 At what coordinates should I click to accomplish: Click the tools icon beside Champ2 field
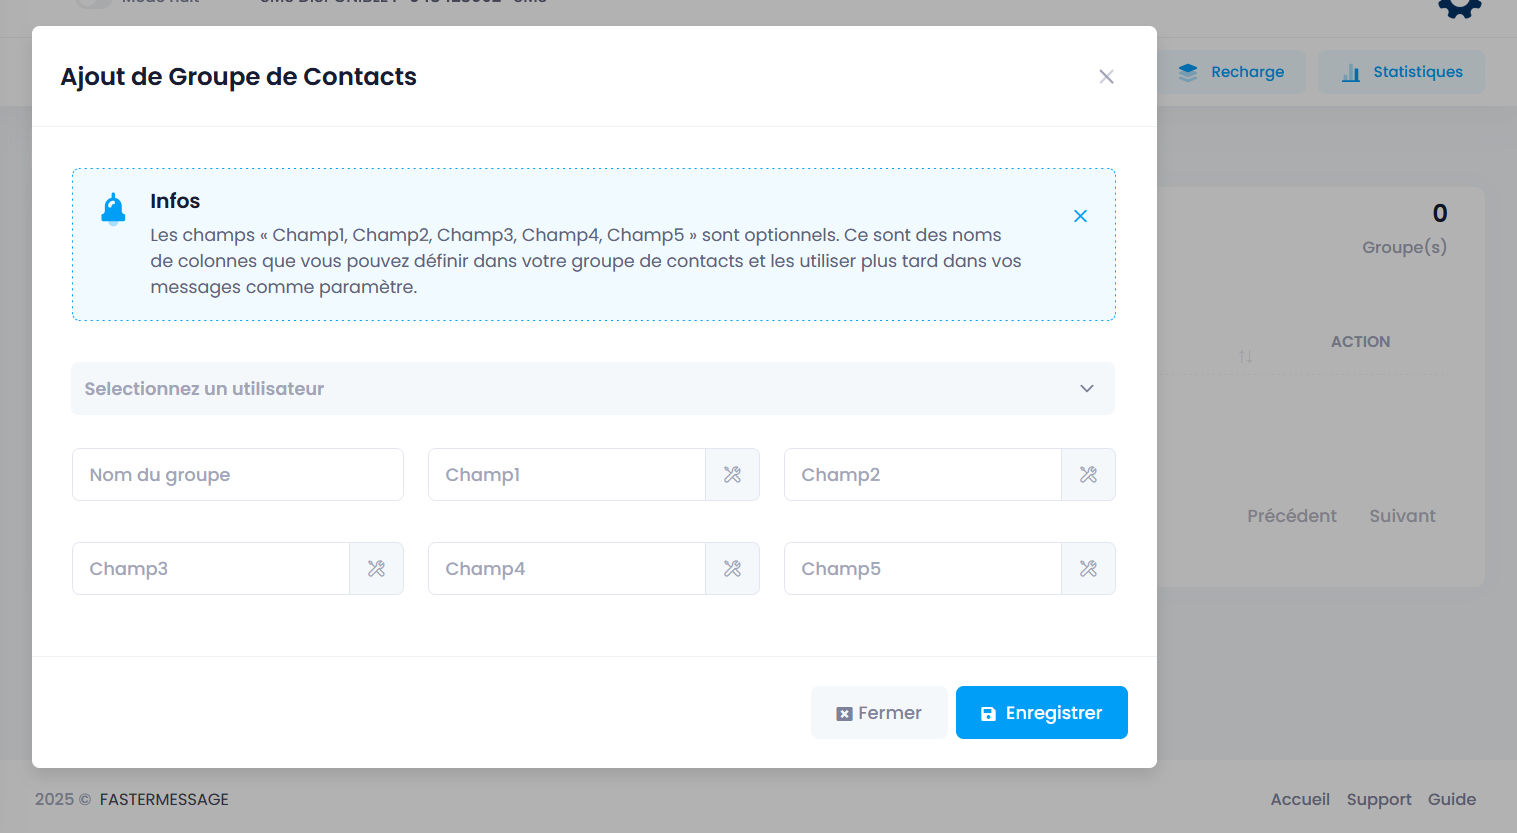click(x=1088, y=475)
